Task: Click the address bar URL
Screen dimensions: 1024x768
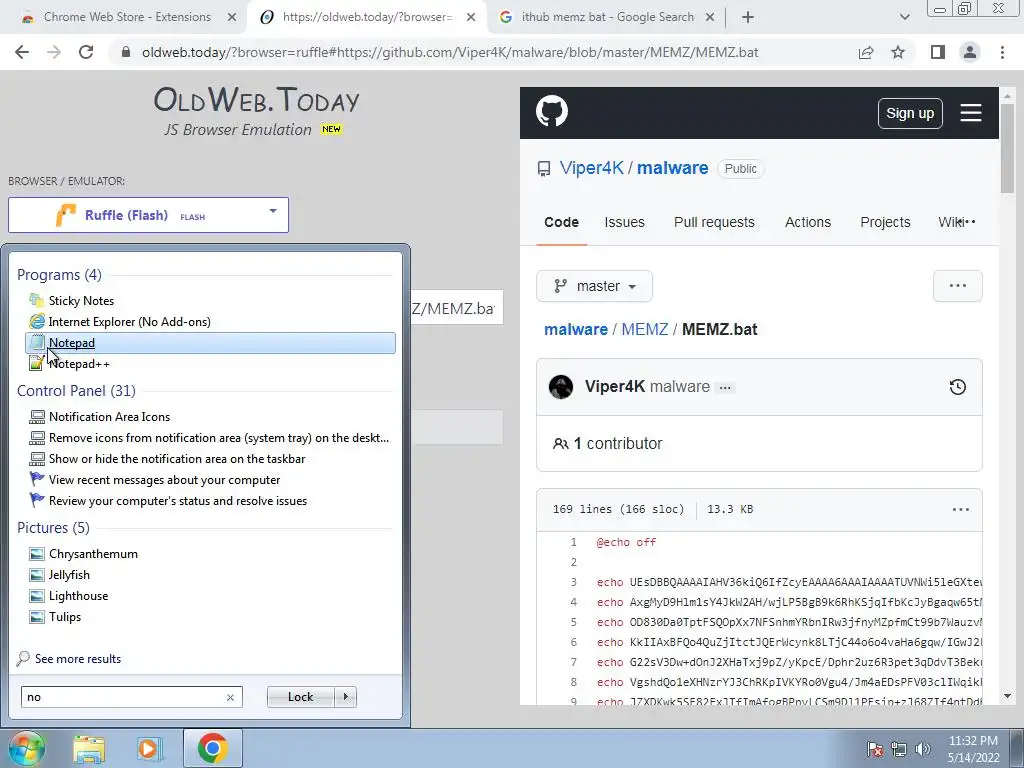Action: click(450, 52)
